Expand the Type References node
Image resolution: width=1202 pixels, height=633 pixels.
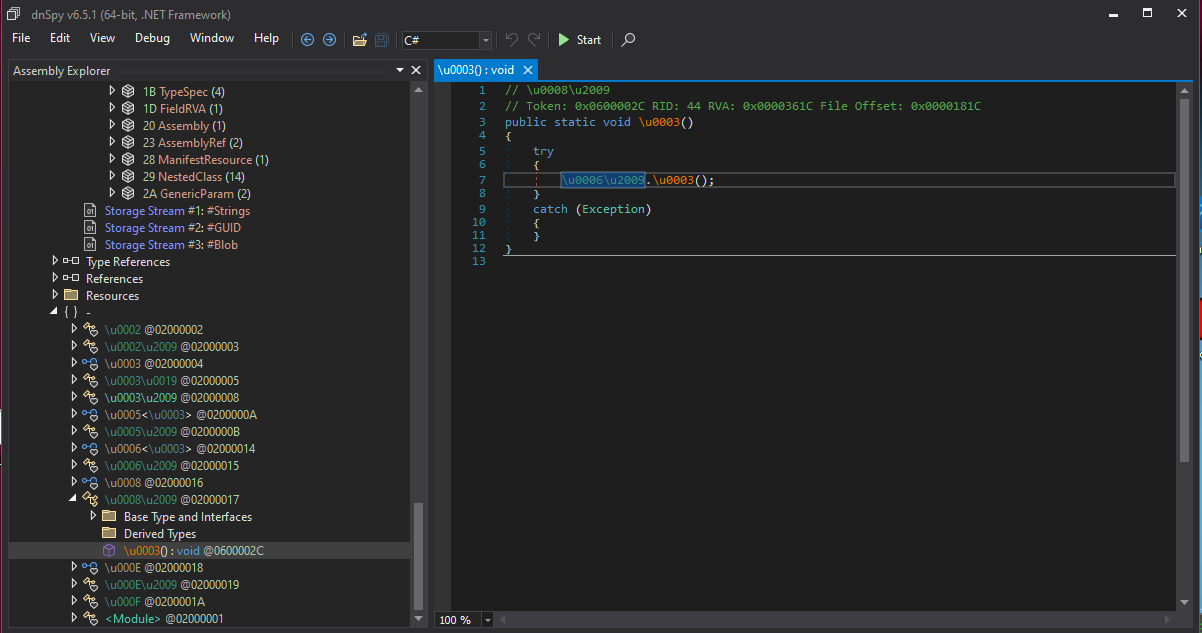[55, 262]
